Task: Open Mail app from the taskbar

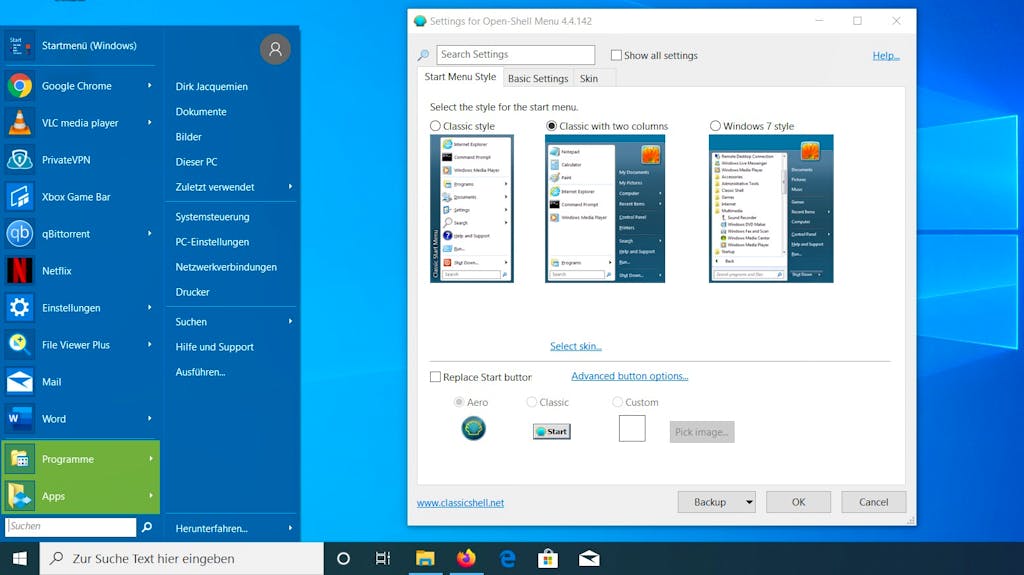Action: (x=589, y=559)
